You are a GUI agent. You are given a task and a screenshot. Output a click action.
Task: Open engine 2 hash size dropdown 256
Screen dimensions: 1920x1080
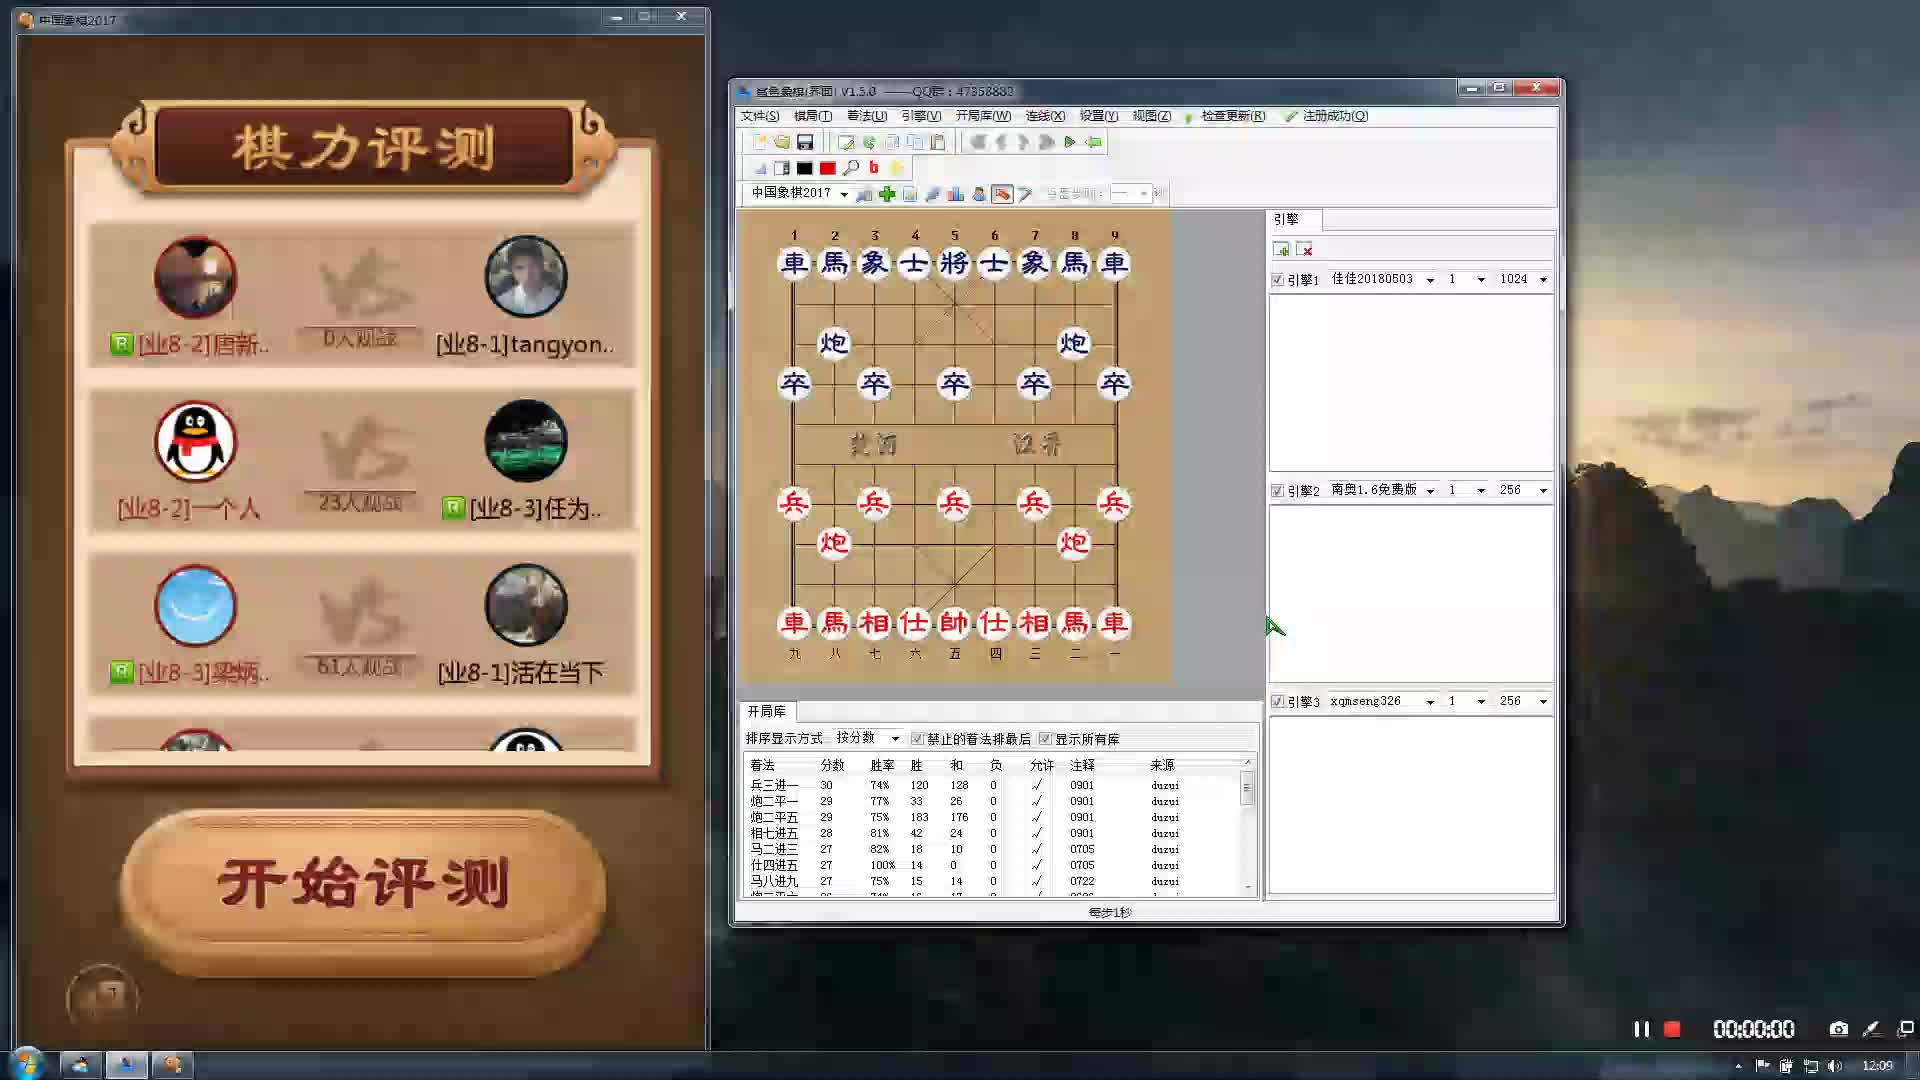[x=1543, y=491]
